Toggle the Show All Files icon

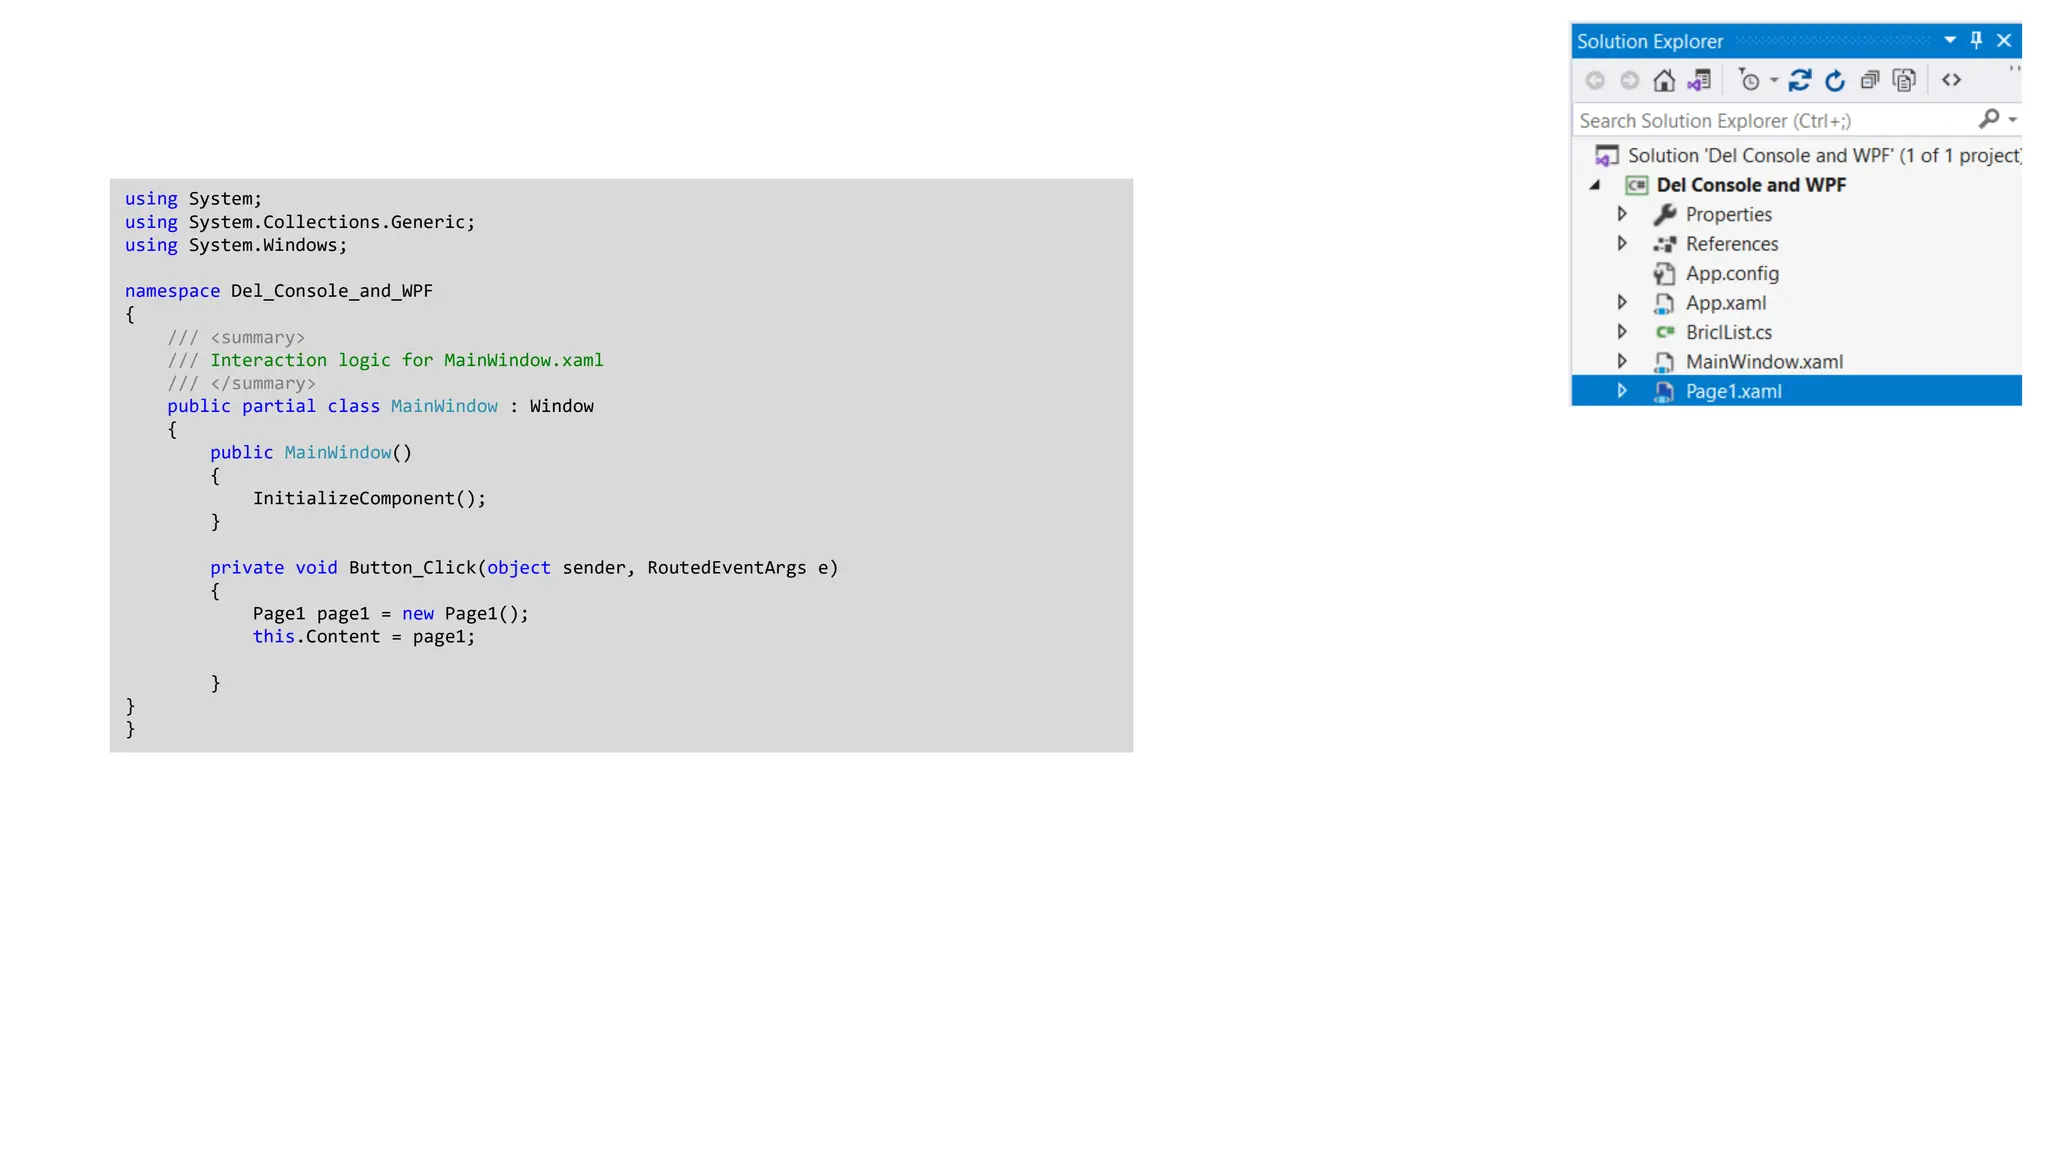1905,80
